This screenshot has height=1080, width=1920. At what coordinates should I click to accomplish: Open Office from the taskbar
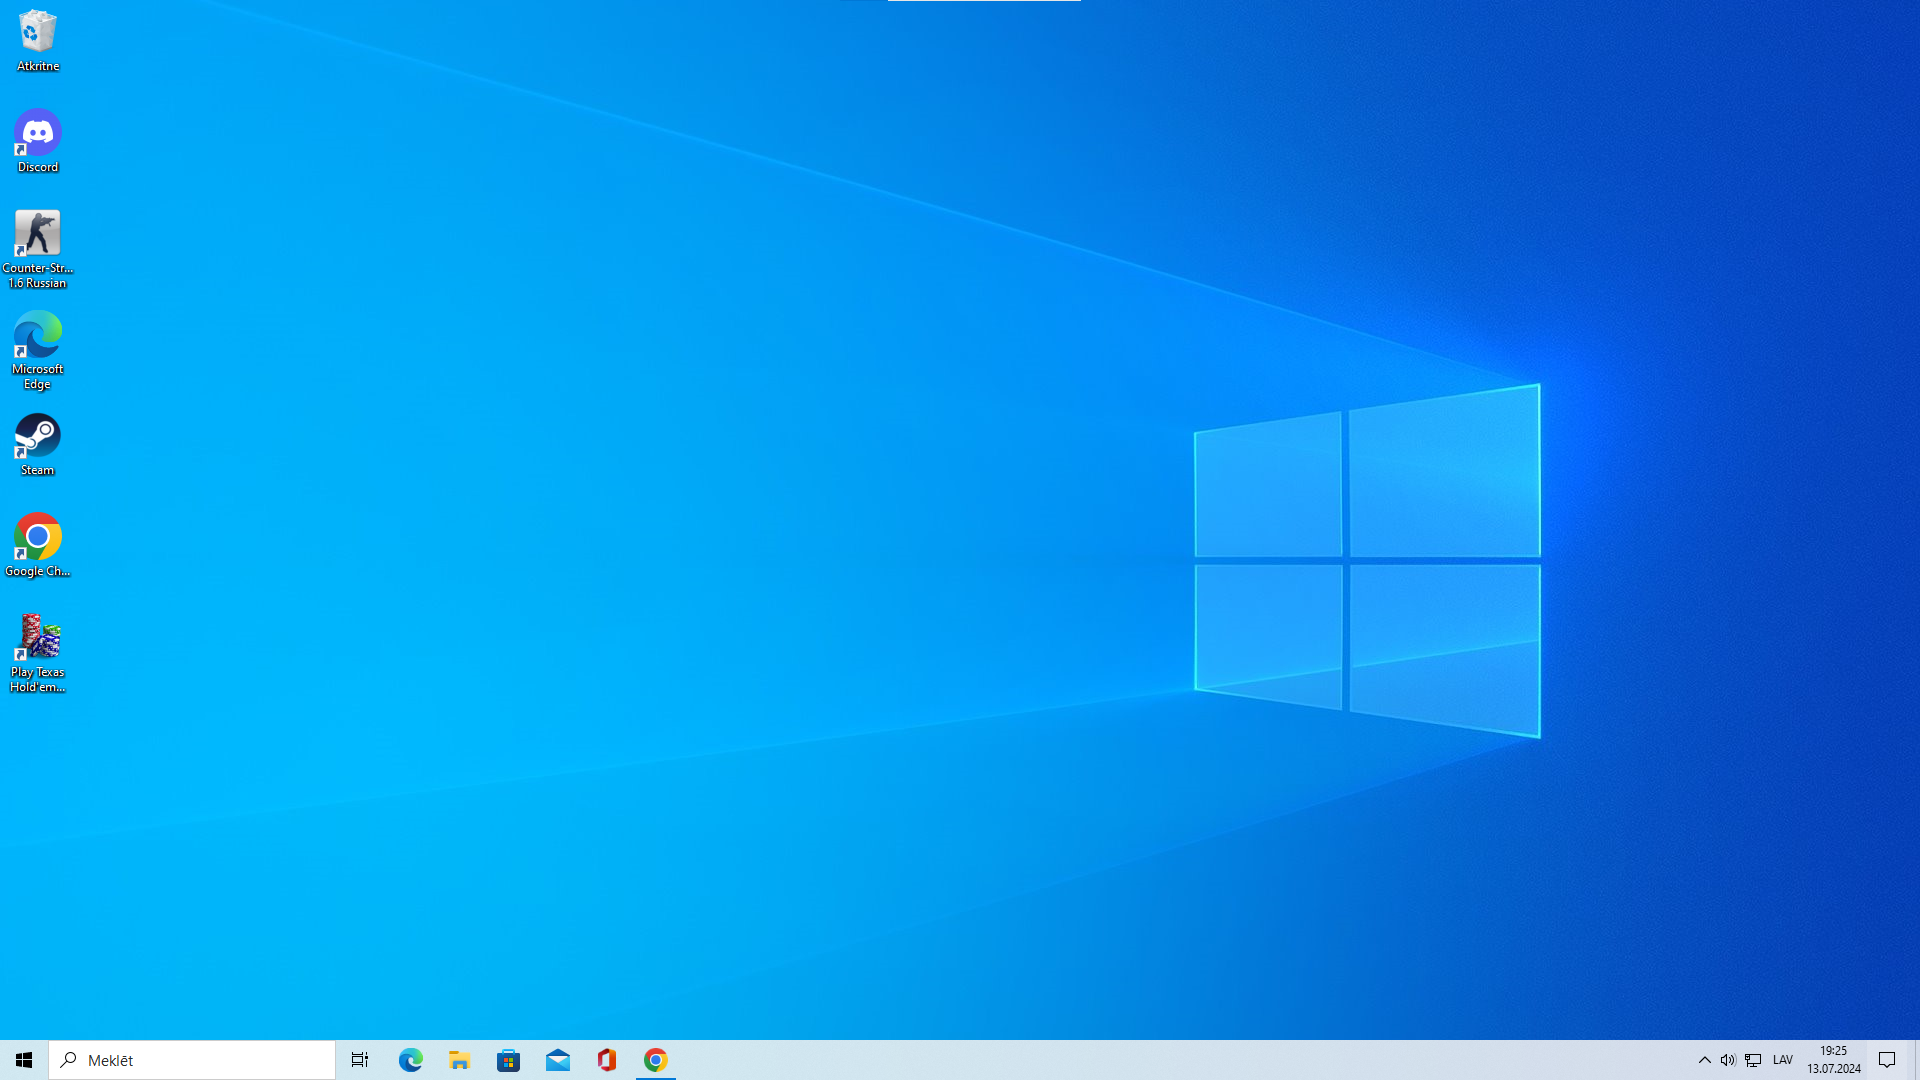607,1060
